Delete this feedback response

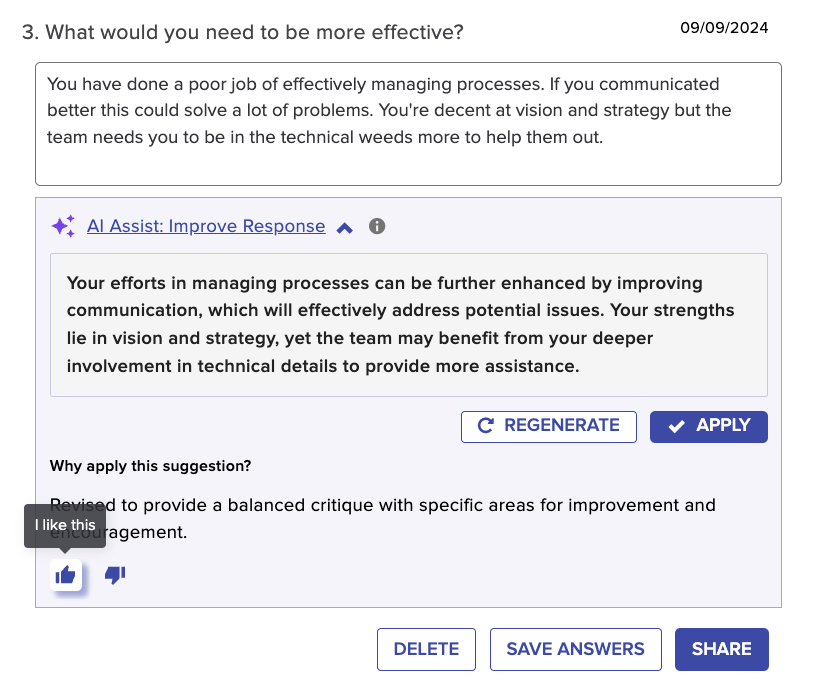click(426, 649)
